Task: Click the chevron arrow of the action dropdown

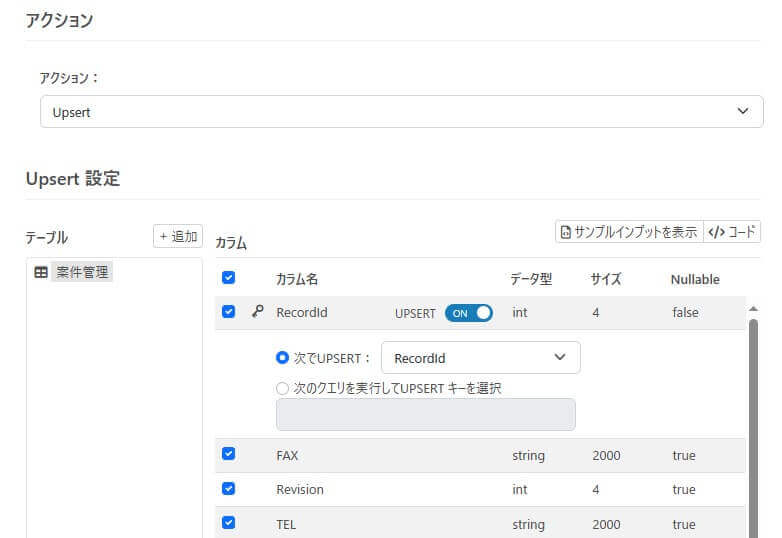Action: coord(743,111)
